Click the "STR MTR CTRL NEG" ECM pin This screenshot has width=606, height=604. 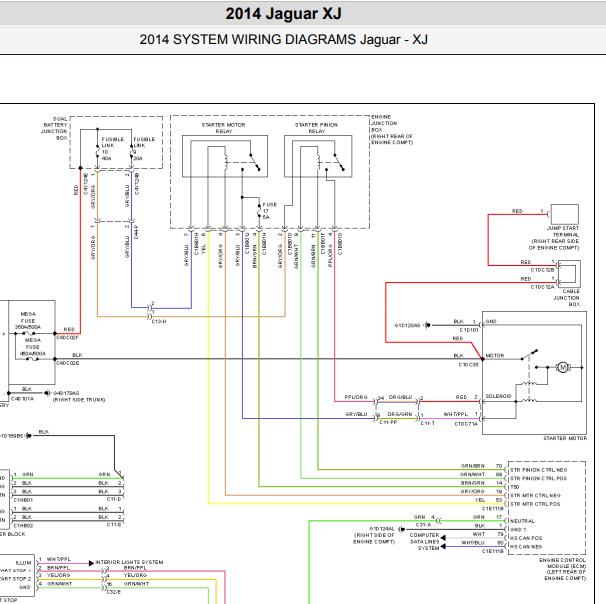click(535, 495)
